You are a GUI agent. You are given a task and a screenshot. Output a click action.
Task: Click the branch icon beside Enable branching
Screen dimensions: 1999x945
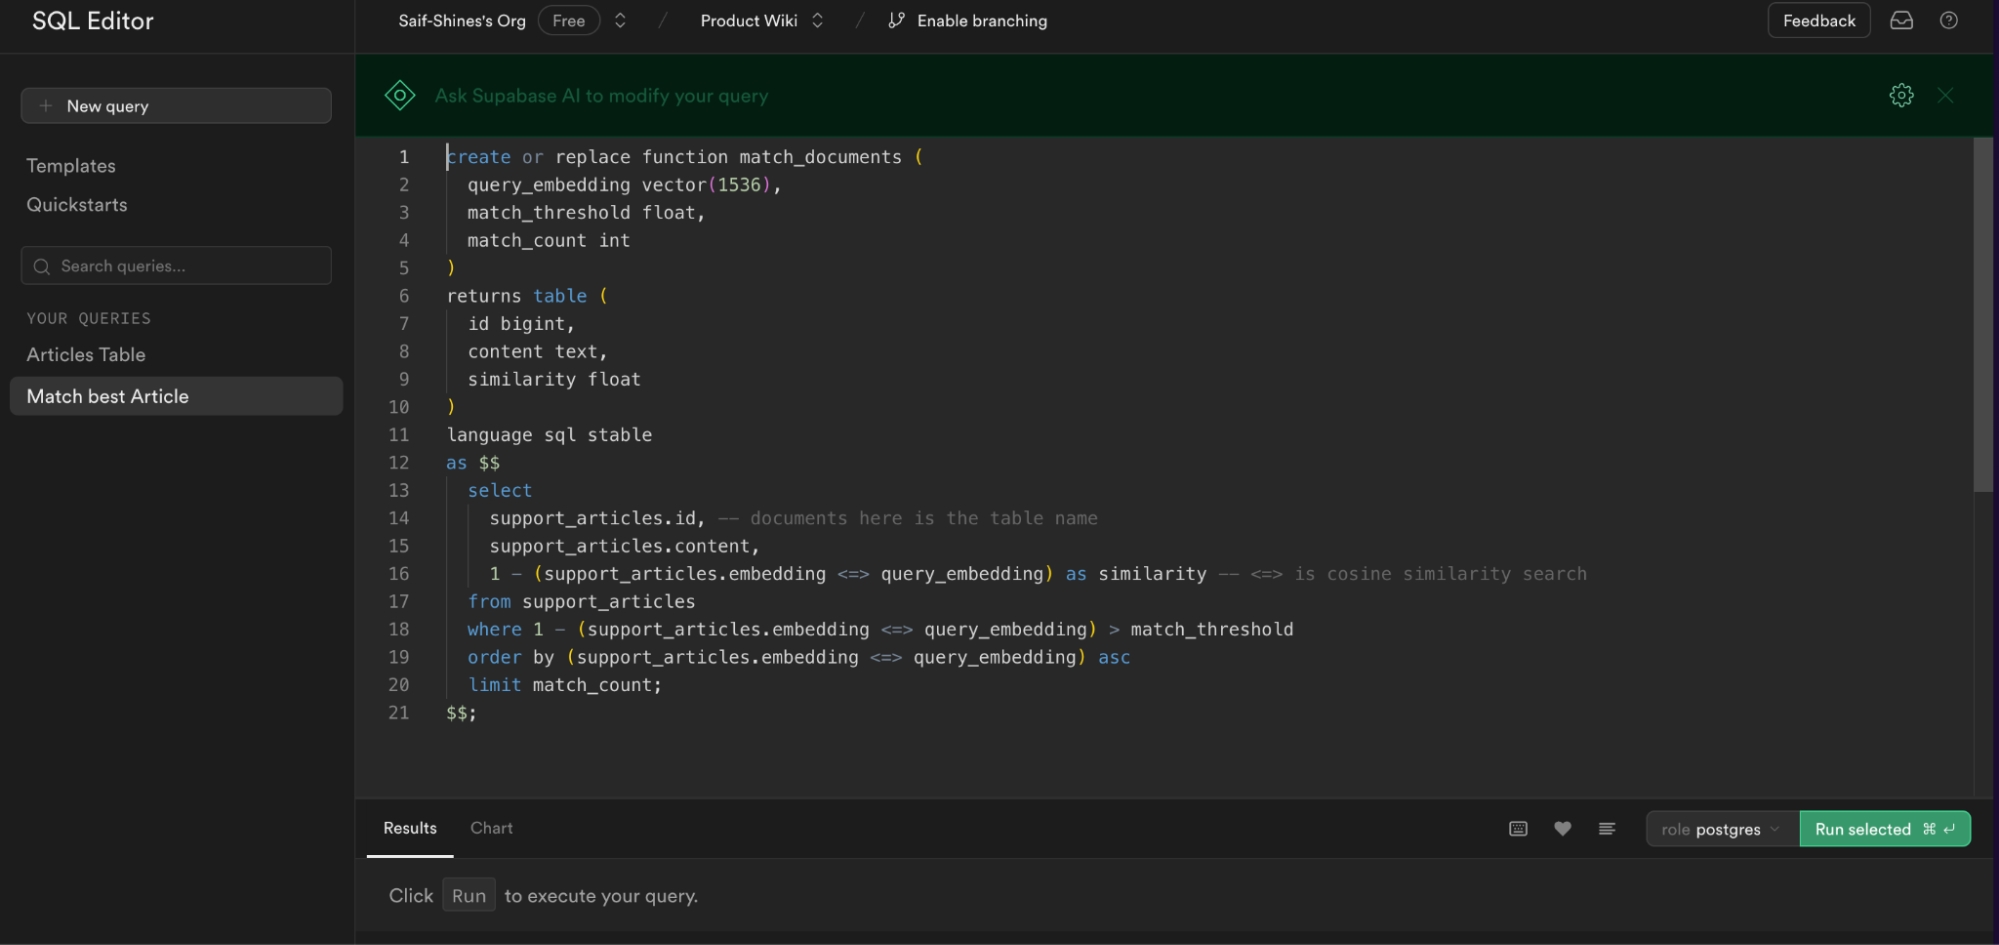pos(896,21)
